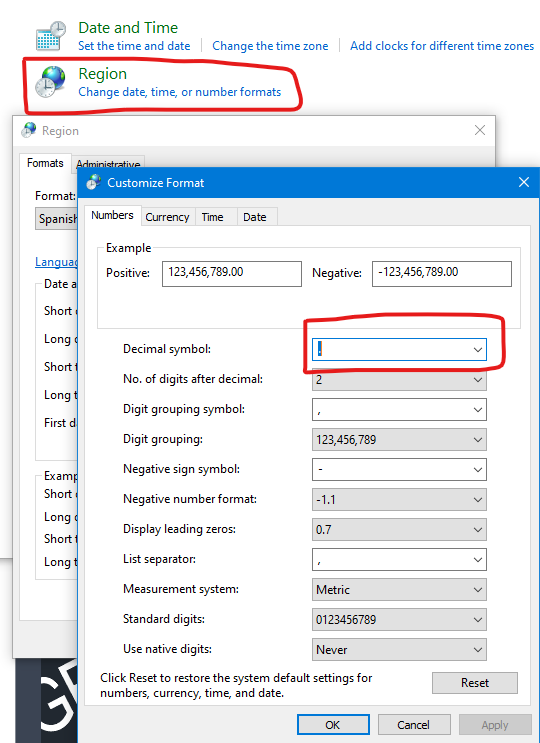Open Add clocks for different time zones
This screenshot has width=540, height=743.
442,46
